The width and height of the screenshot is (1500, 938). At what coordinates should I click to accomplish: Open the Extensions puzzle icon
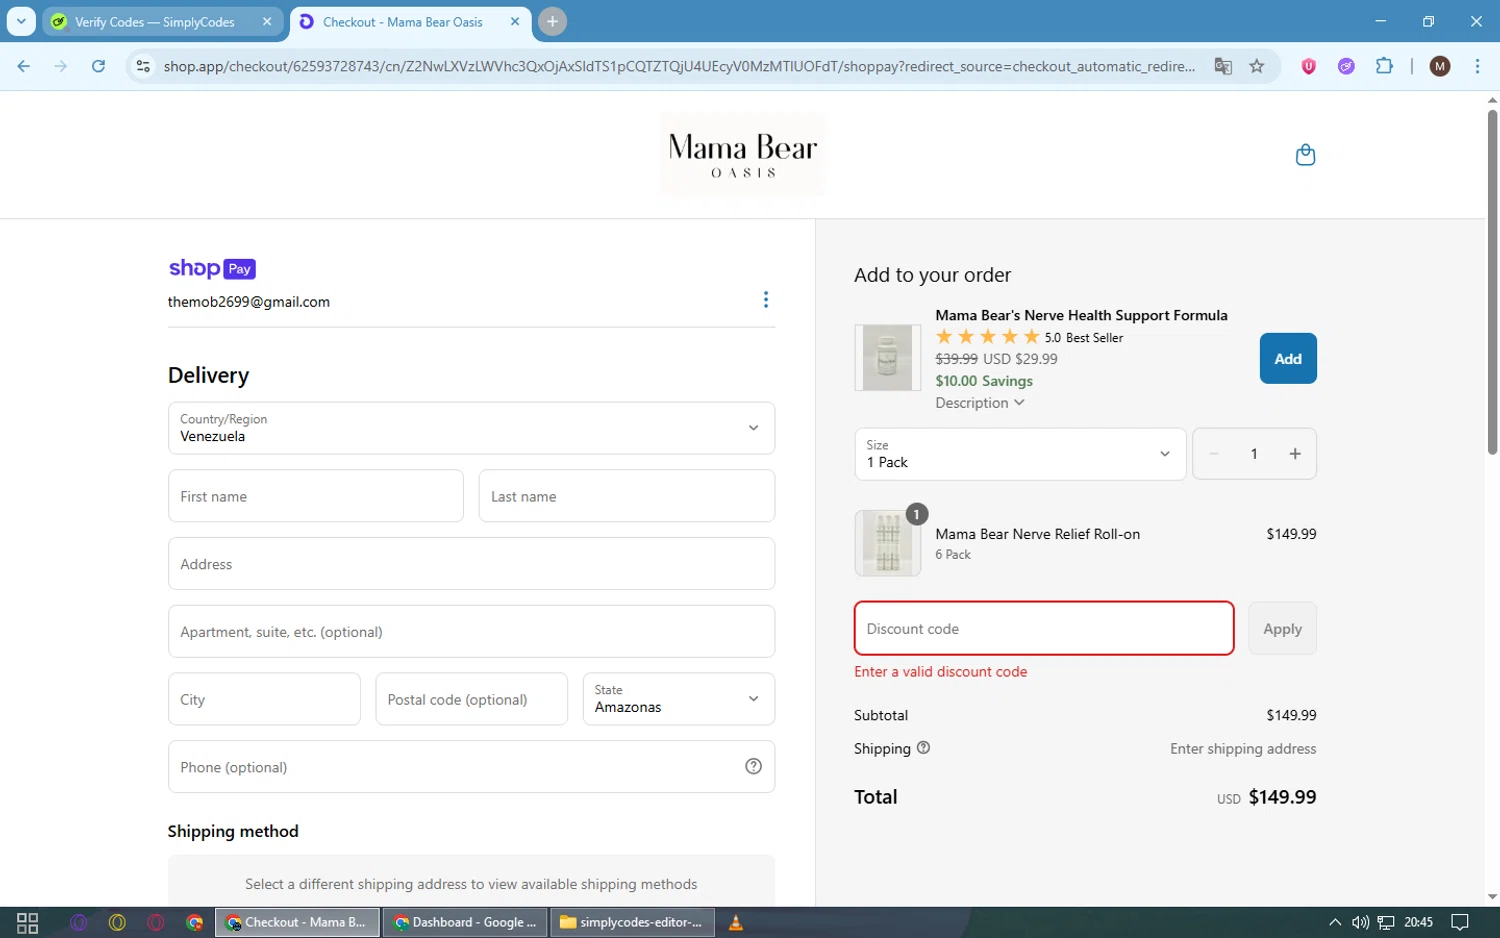coord(1384,66)
